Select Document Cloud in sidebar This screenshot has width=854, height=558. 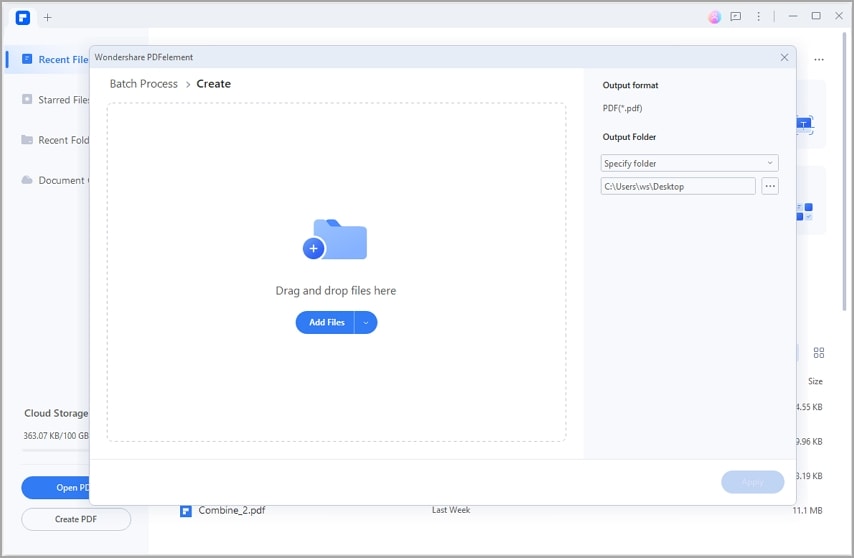point(55,180)
